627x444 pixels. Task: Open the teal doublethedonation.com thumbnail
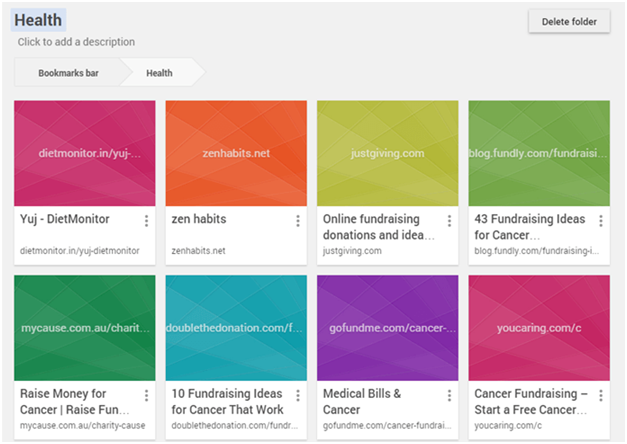(x=236, y=328)
